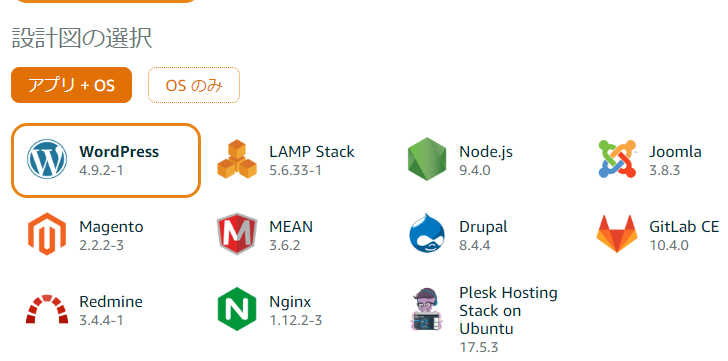This screenshot has height=361, width=728.
Task: Click the GitLab CE blueprint name
Action: pyautogui.click(x=683, y=226)
